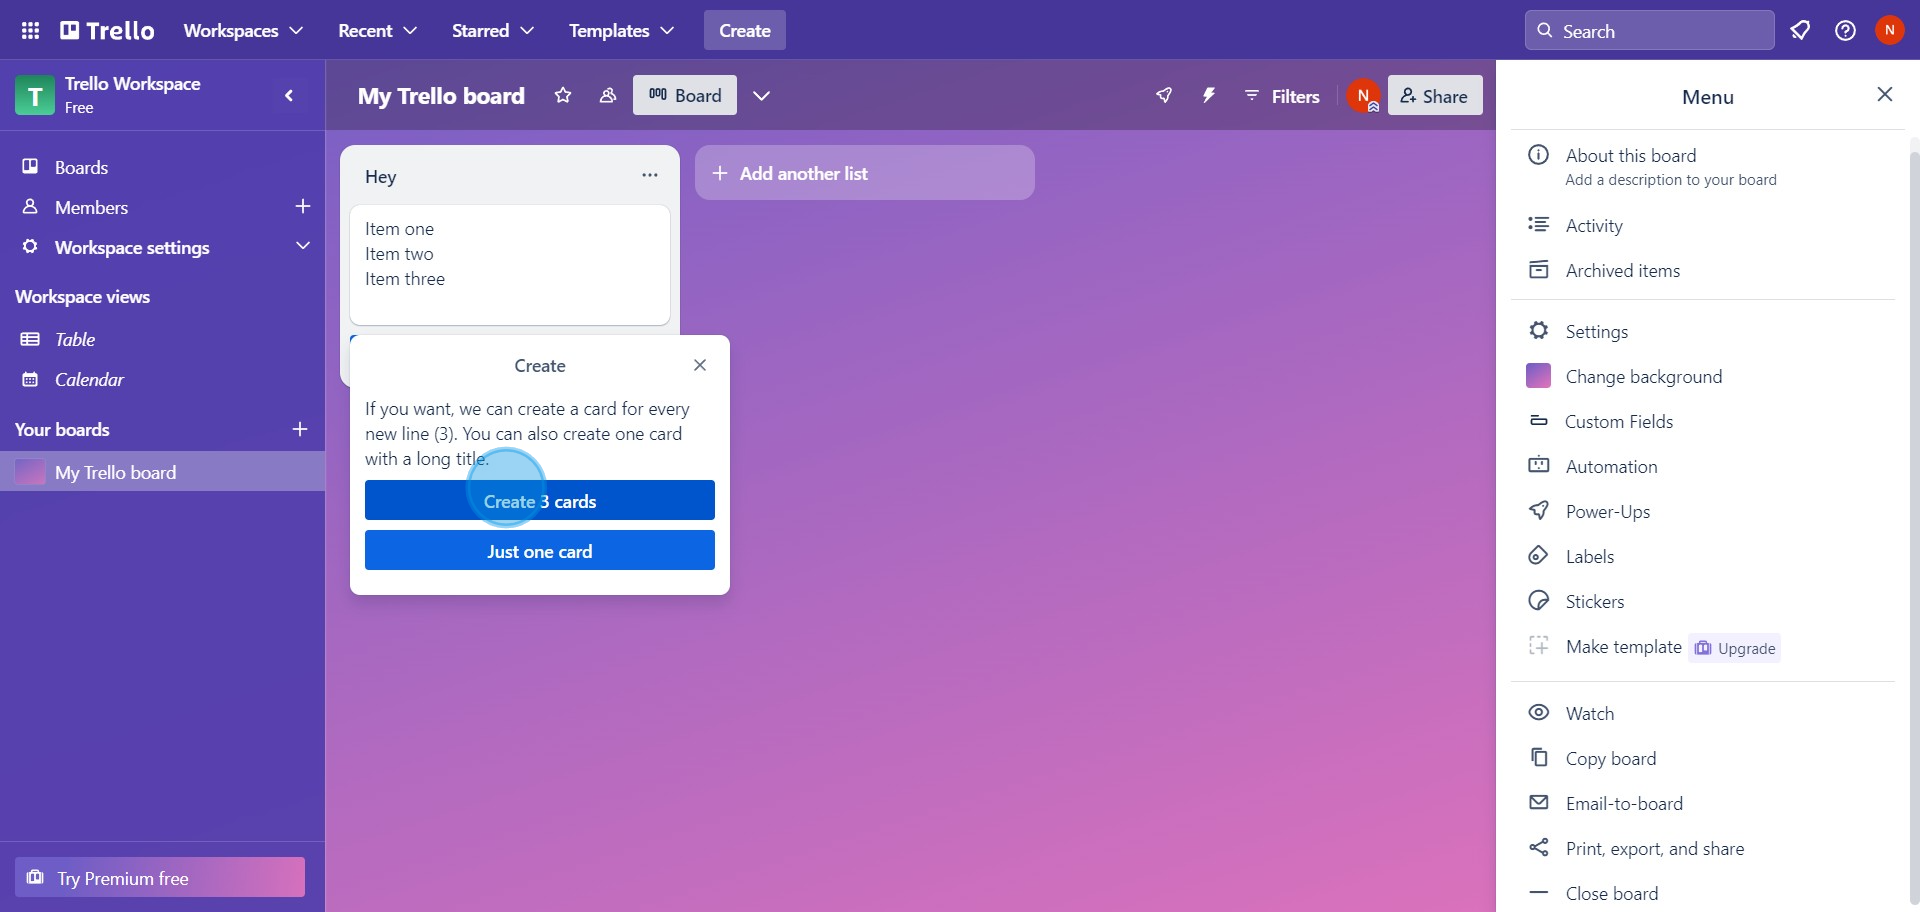Open Hey list actions ellipsis
1920x912 pixels.
pyautogui.click(x=650, y=175)
